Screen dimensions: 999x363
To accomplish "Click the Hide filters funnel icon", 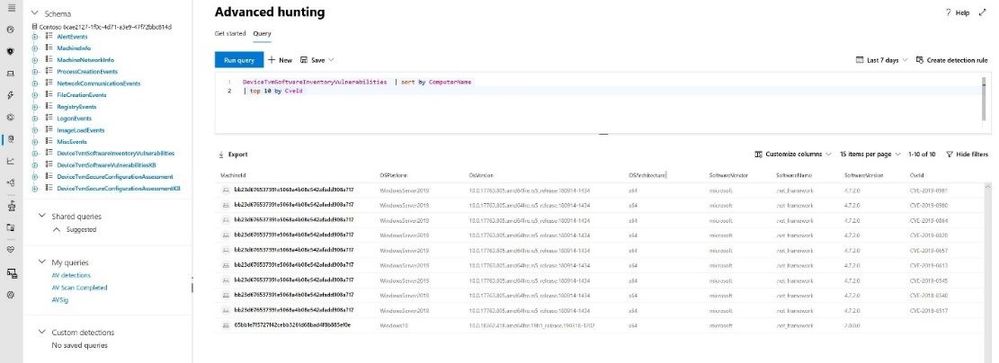I will tap(949, 154).
